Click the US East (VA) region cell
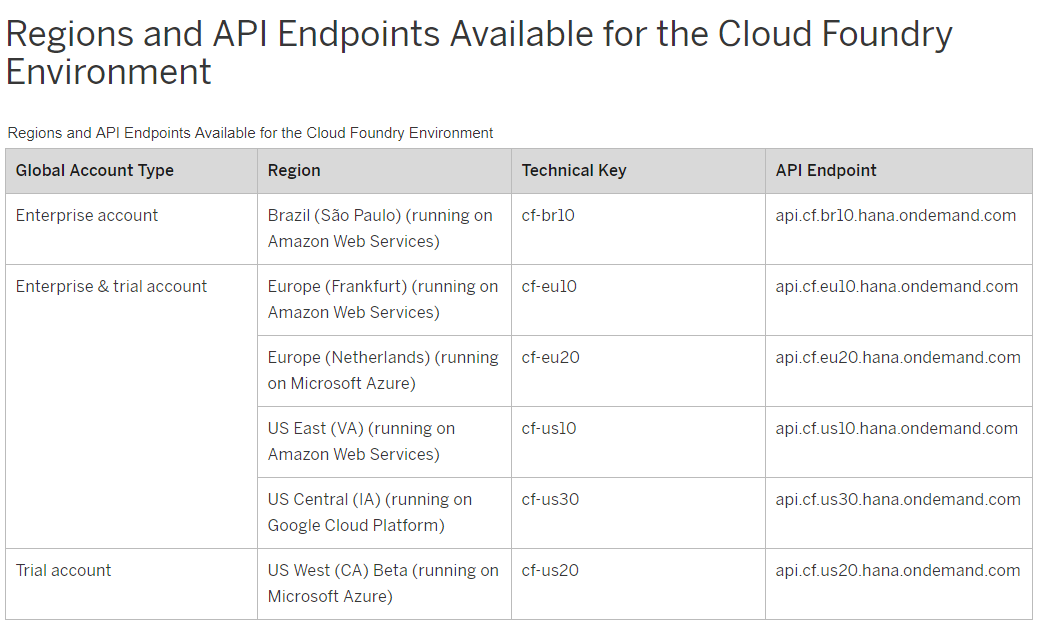This screenshot has height=633, width=1058. (x=361, y=441)
